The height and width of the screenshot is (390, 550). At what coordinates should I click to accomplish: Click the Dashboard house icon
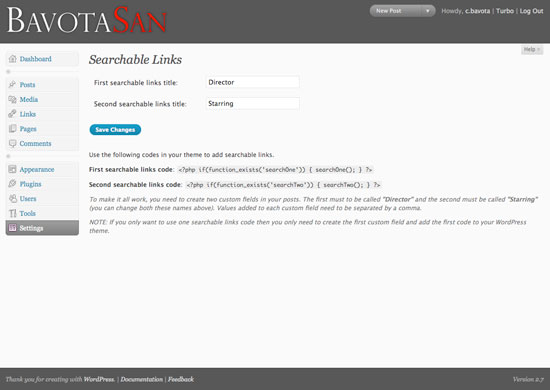13,59
